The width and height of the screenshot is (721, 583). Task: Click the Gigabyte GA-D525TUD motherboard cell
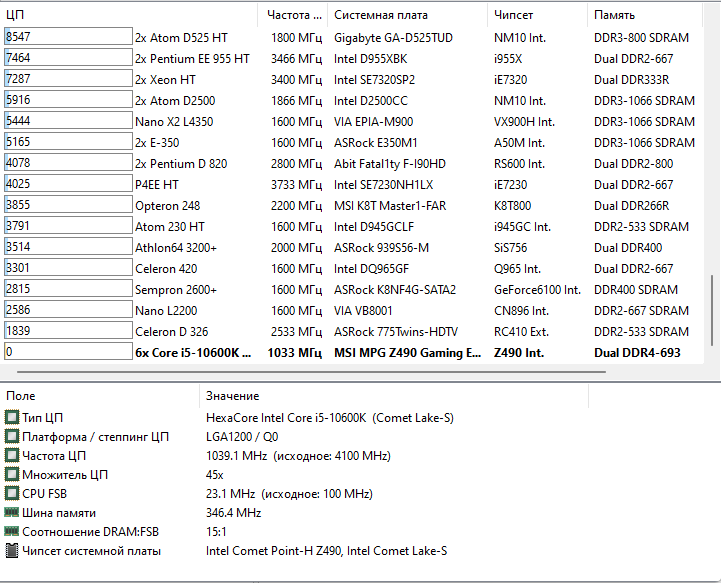pyautogui.click(x=393, y=38)
